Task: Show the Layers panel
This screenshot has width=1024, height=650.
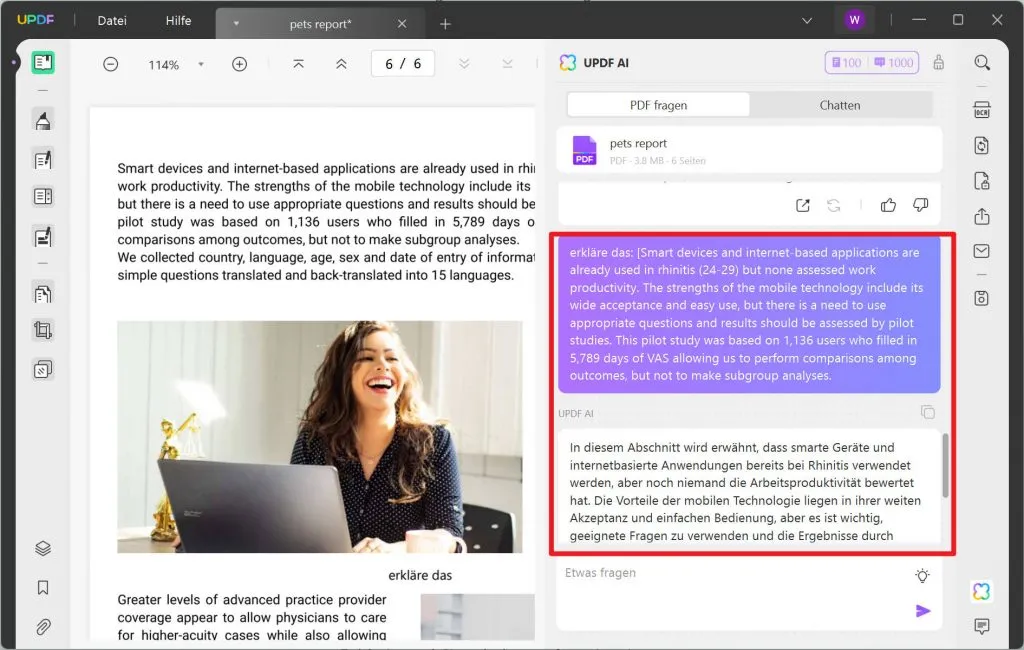Action: coord(43,548)
